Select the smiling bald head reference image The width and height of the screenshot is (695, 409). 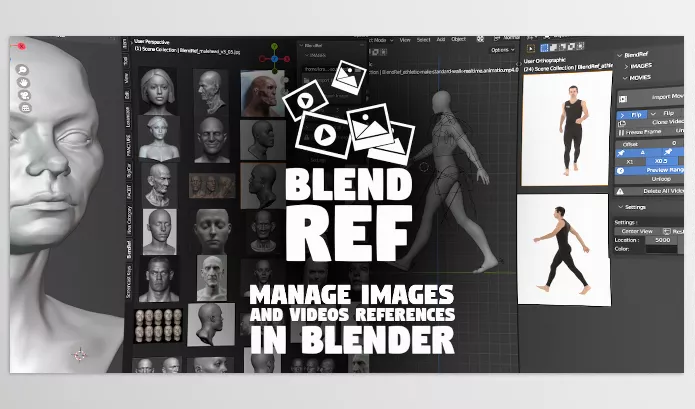pyautogui.click(x=212, y=140)
